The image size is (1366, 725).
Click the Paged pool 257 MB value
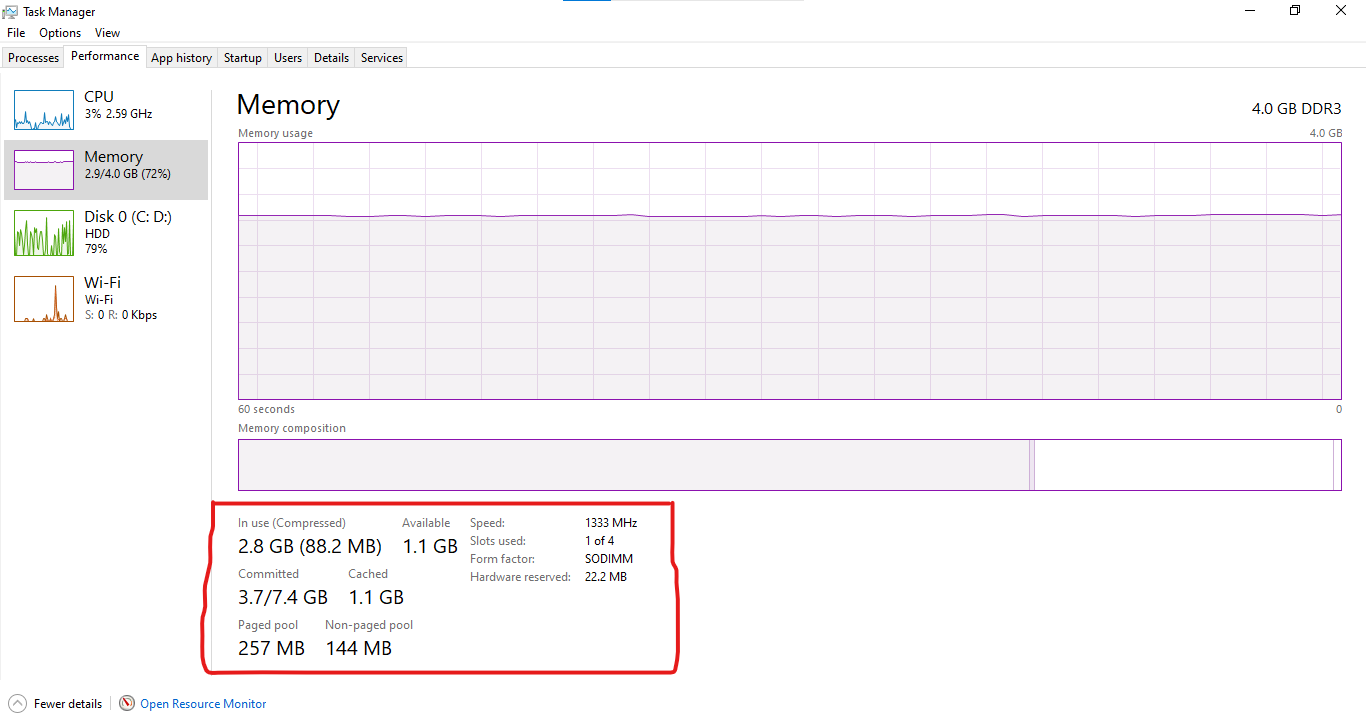click(x=271, y=649)
